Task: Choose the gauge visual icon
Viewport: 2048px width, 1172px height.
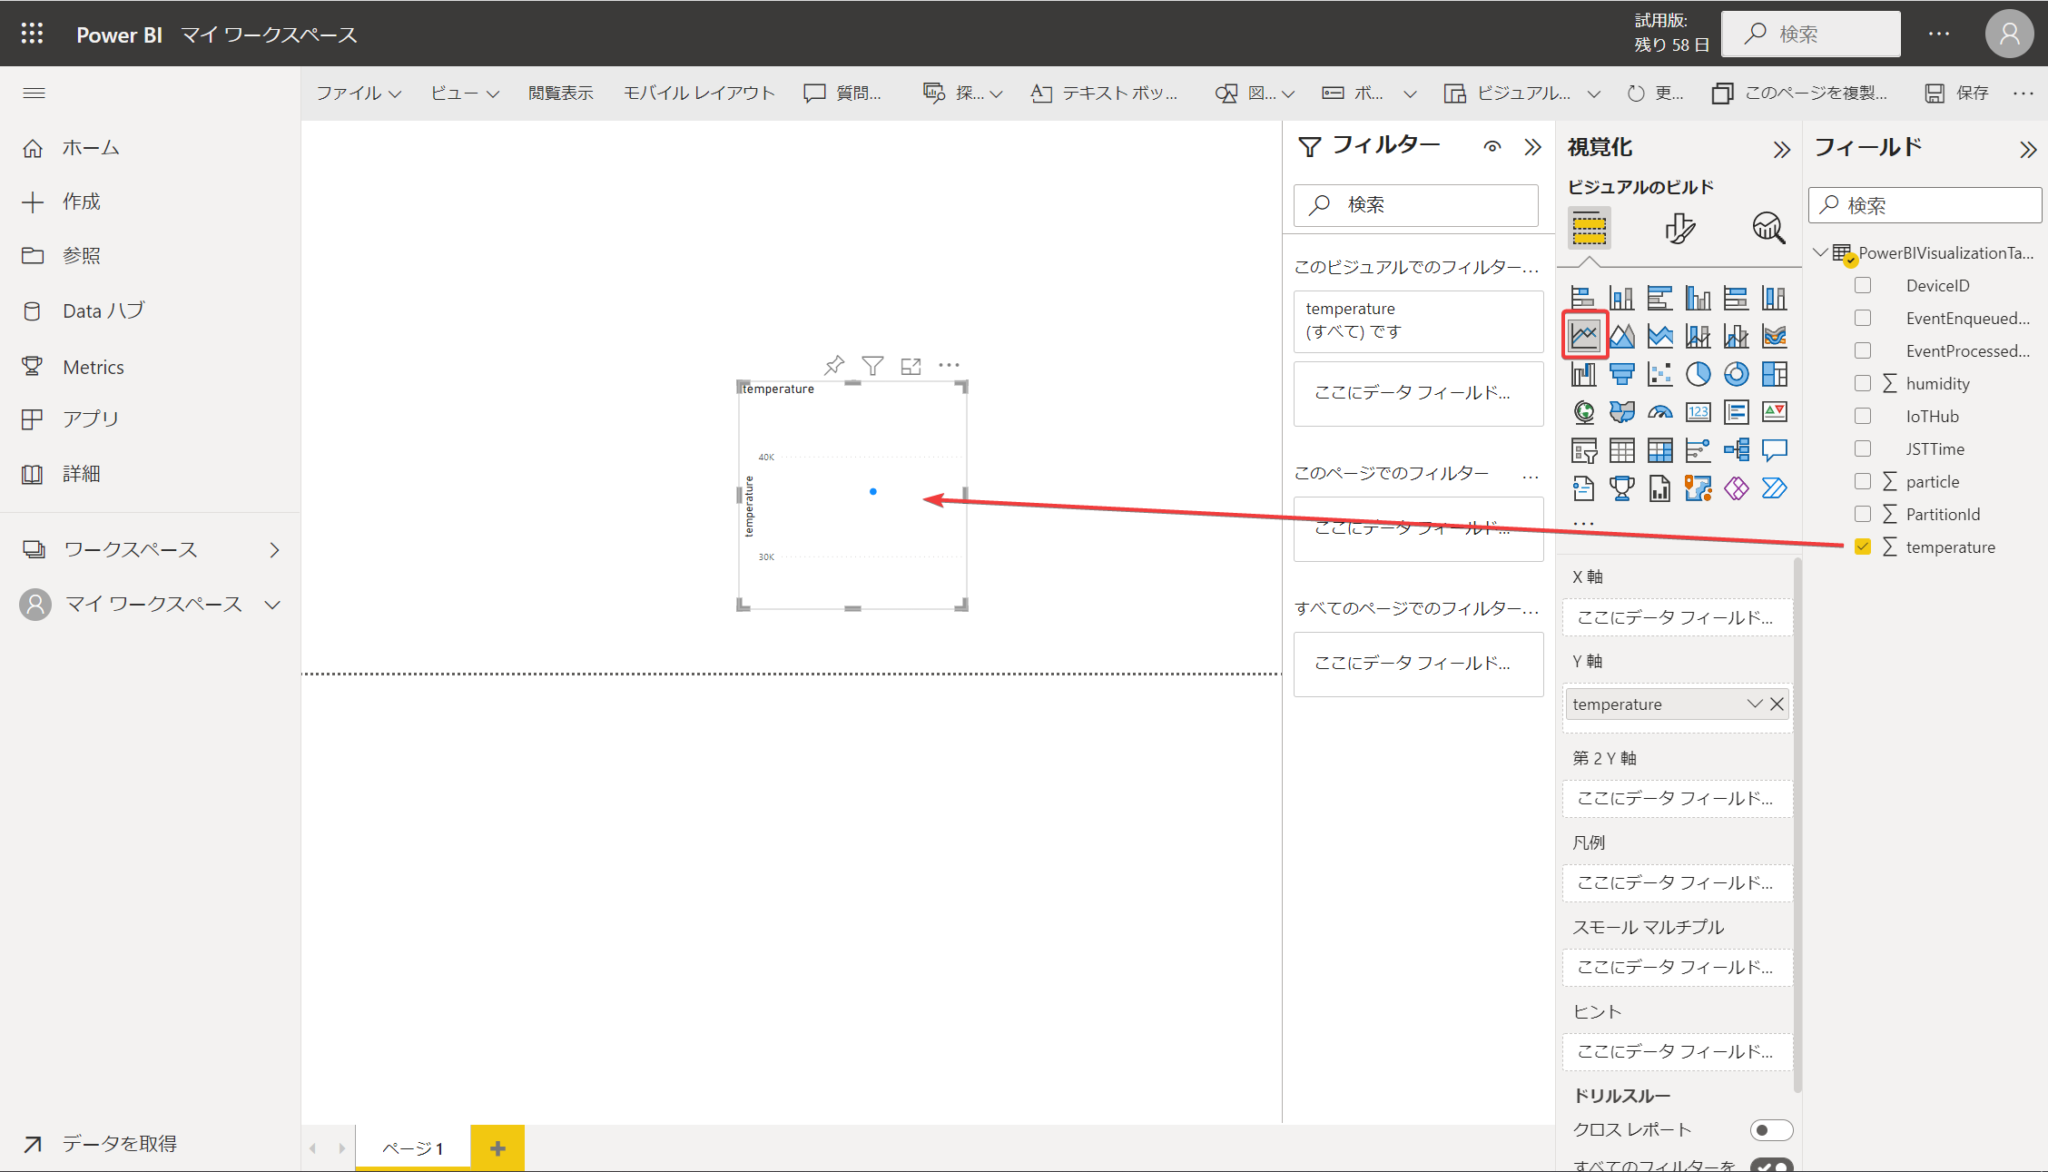Action: tap(1660, 412)
